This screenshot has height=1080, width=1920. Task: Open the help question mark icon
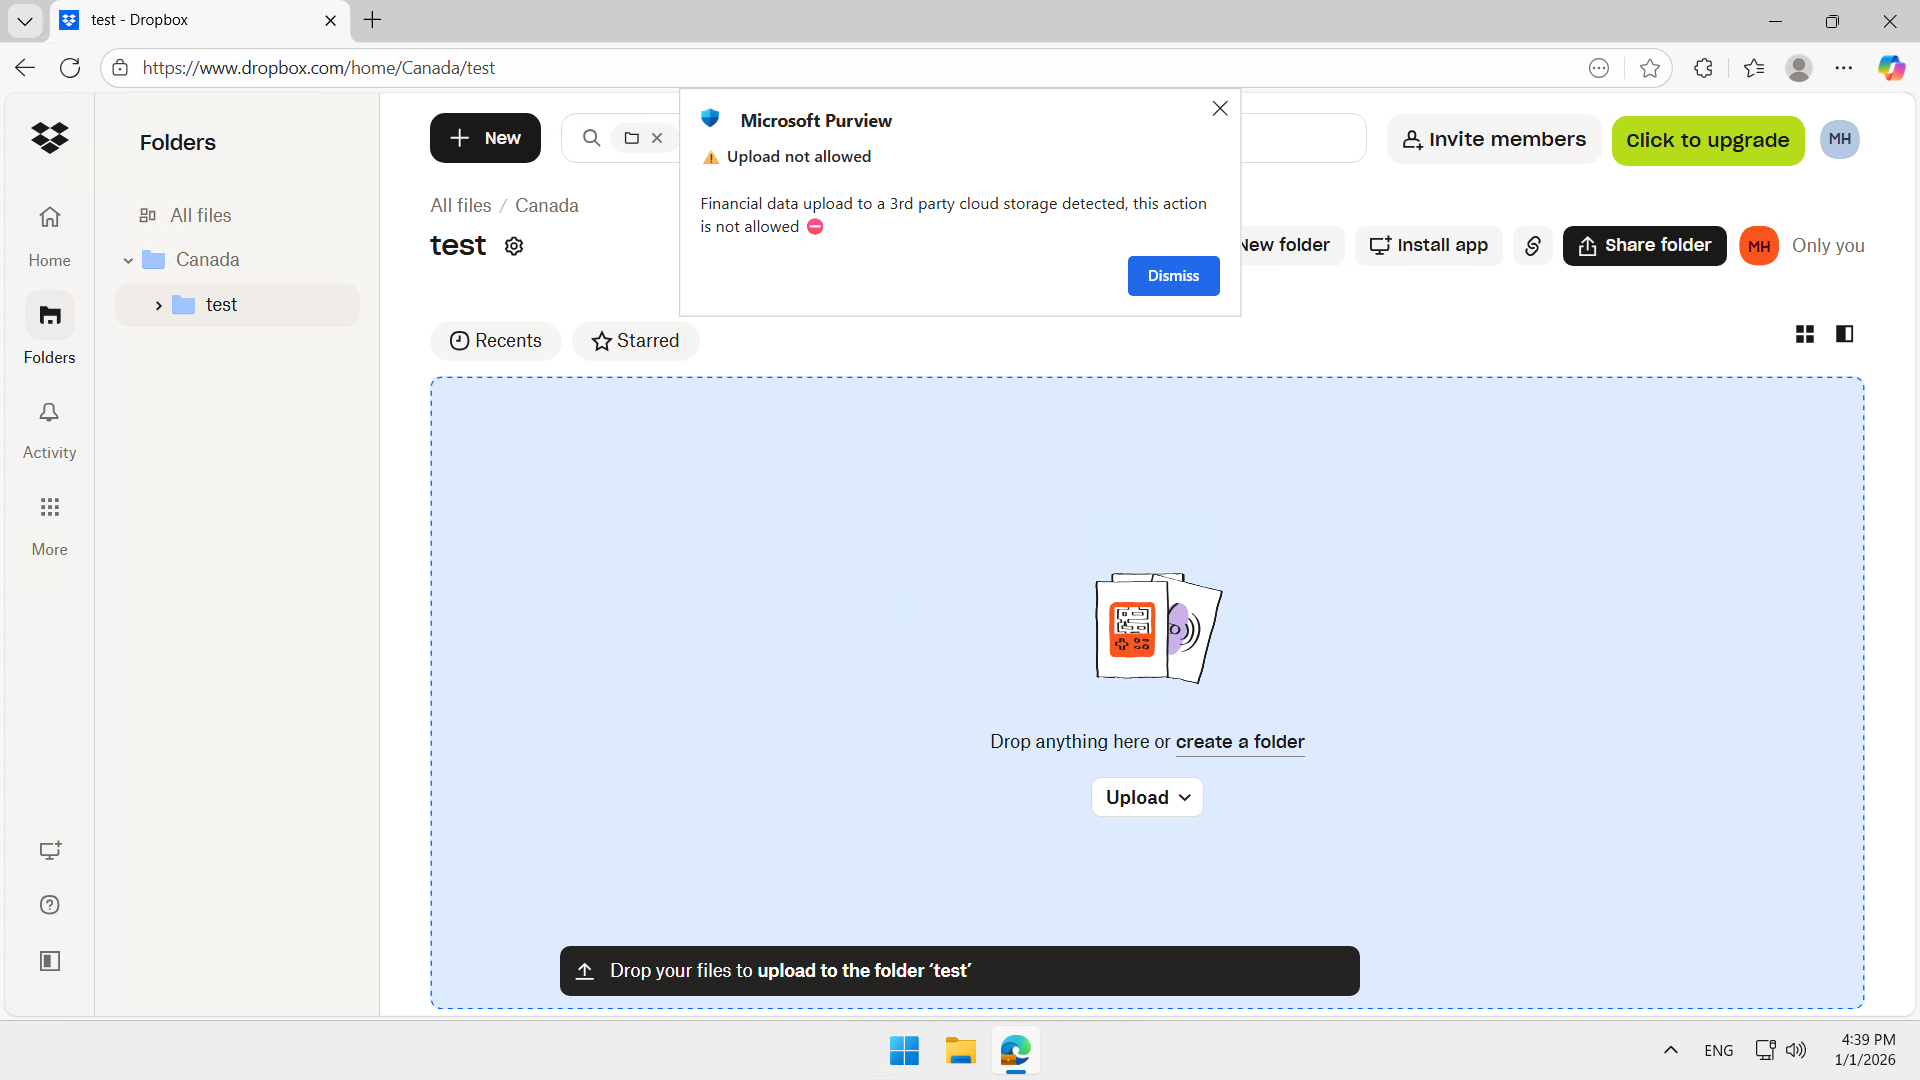49,905
